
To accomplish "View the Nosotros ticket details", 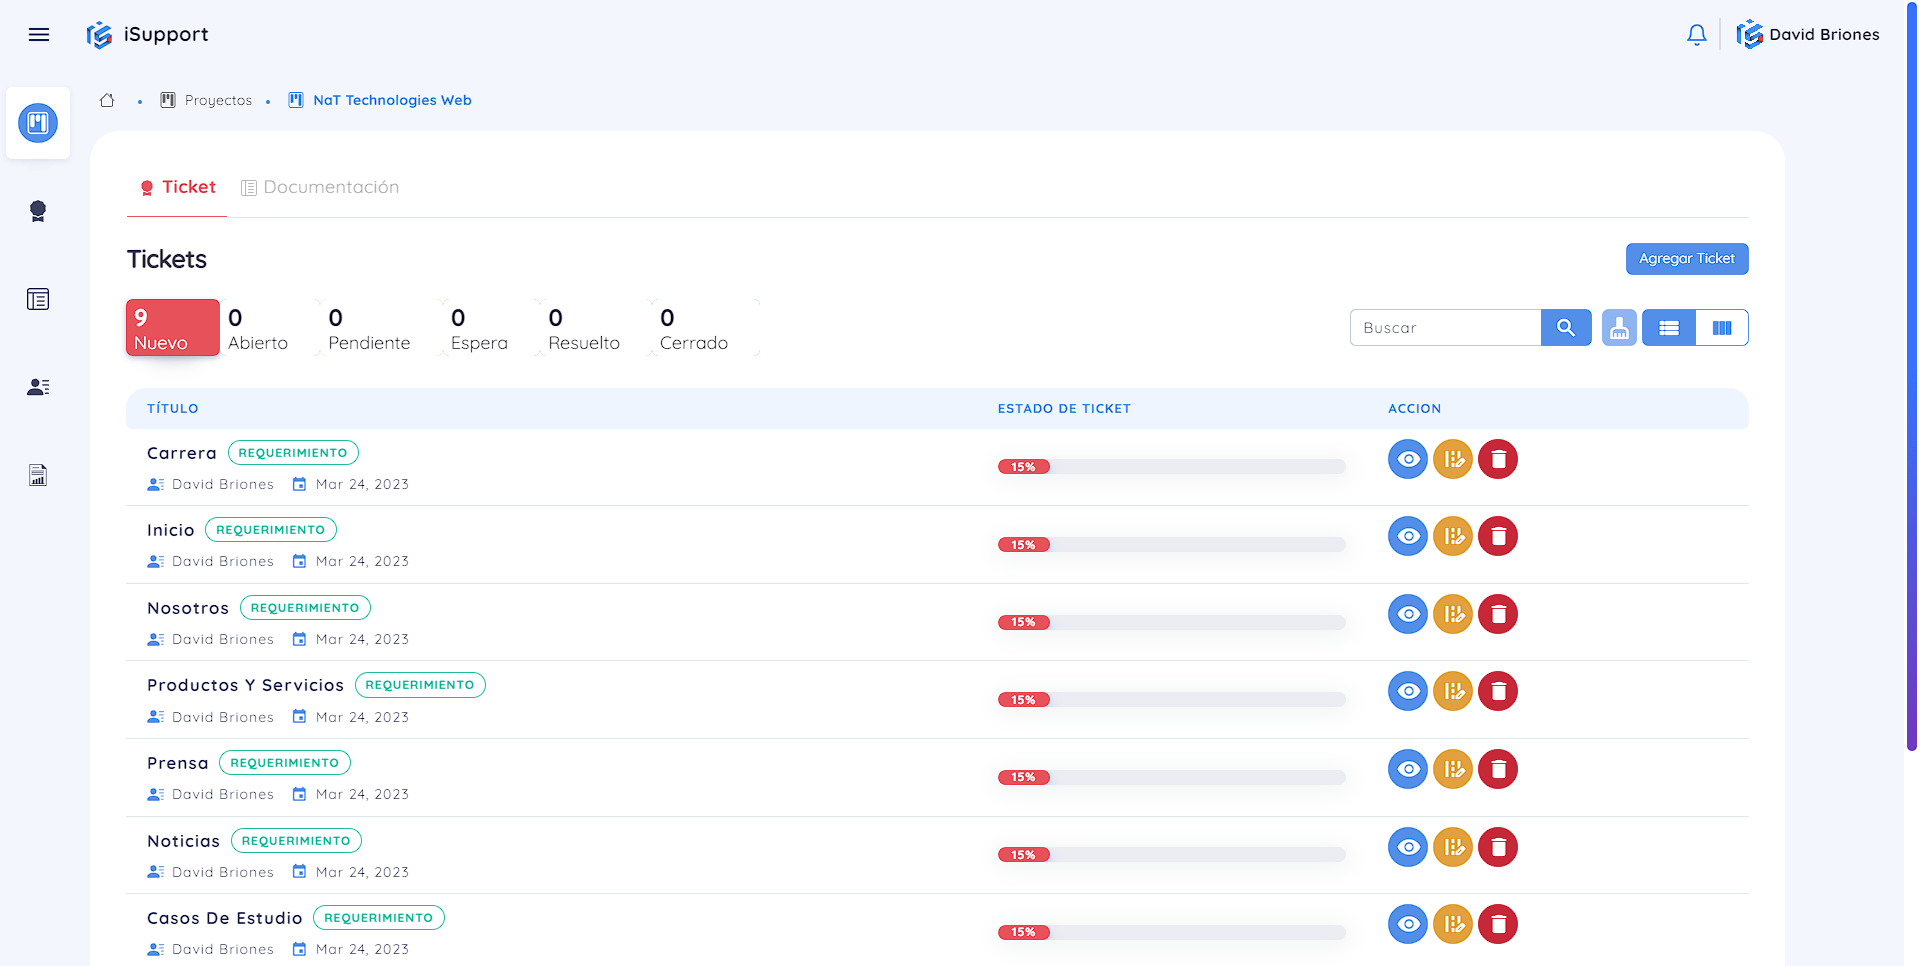I will tap(1407, 614).
